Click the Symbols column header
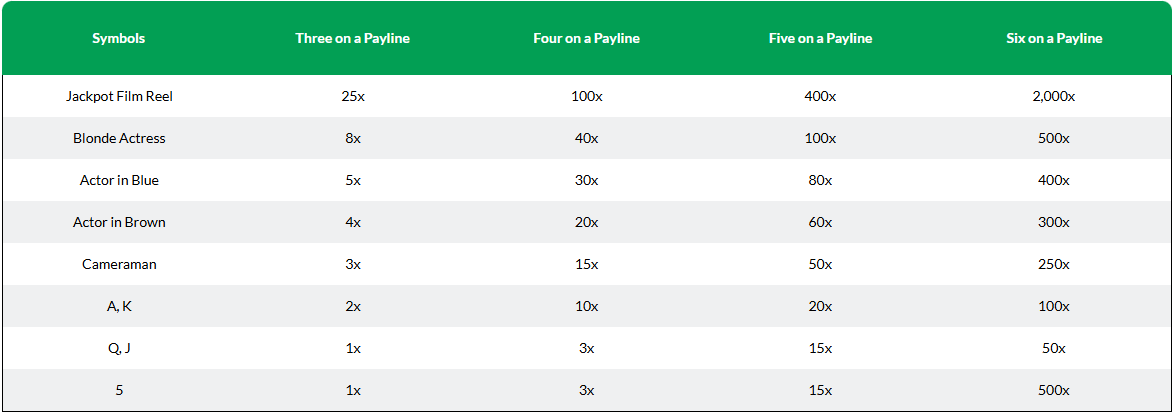The width and height of the screenshot is (1175, 415). coord(118,38)
